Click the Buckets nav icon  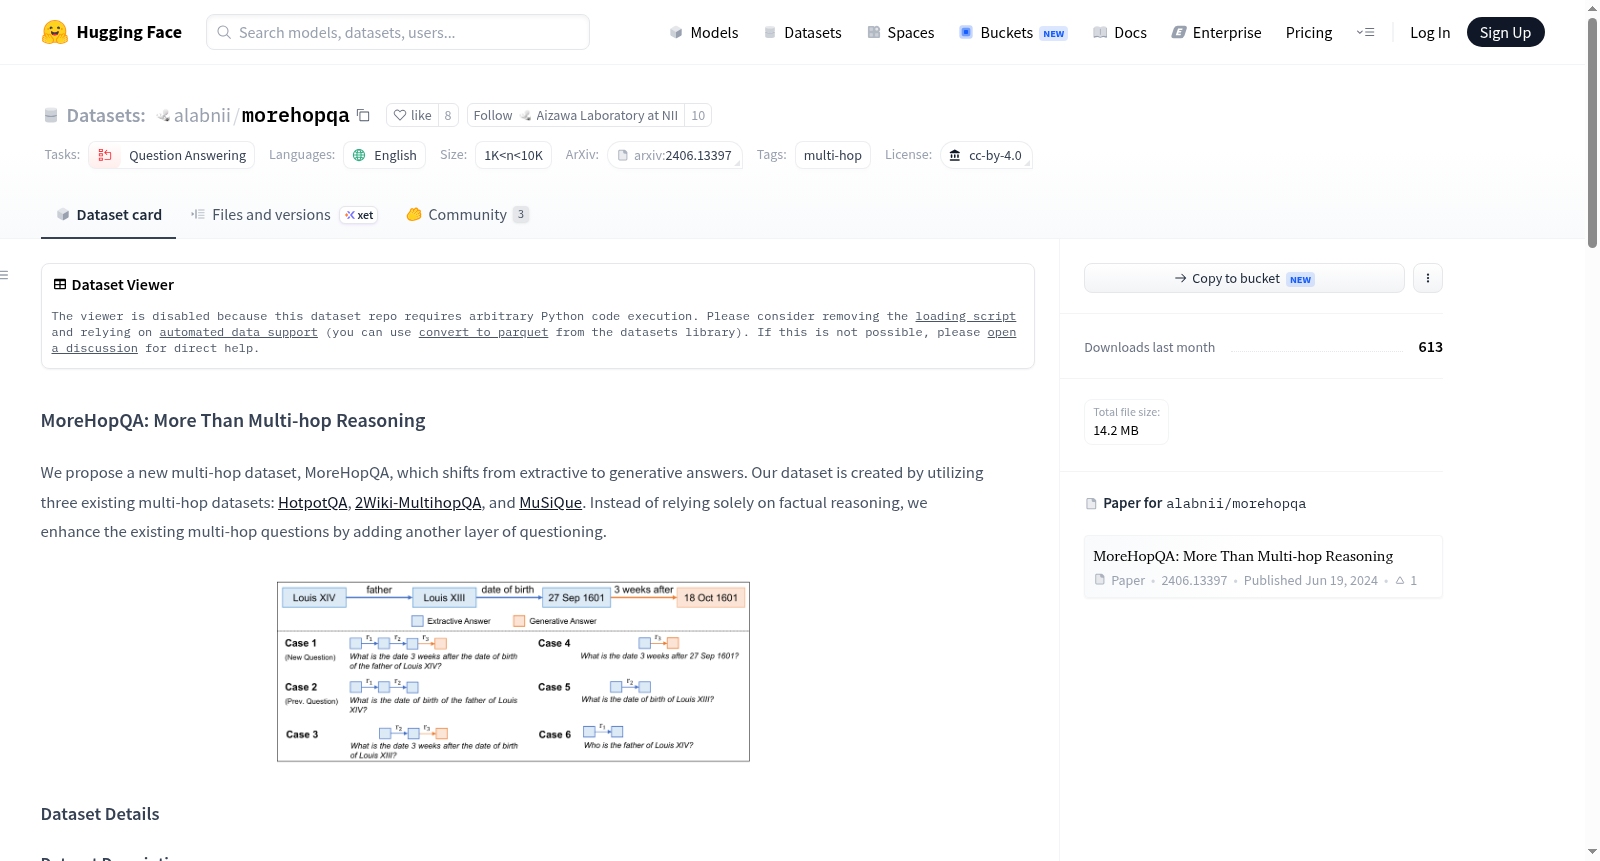point(966,32)
